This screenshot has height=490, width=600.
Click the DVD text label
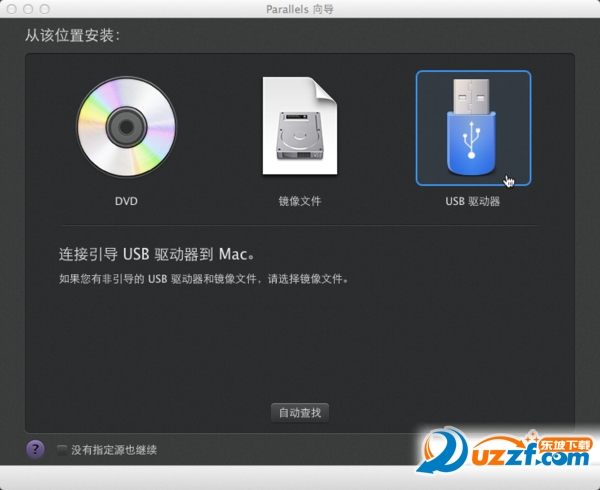126,201
